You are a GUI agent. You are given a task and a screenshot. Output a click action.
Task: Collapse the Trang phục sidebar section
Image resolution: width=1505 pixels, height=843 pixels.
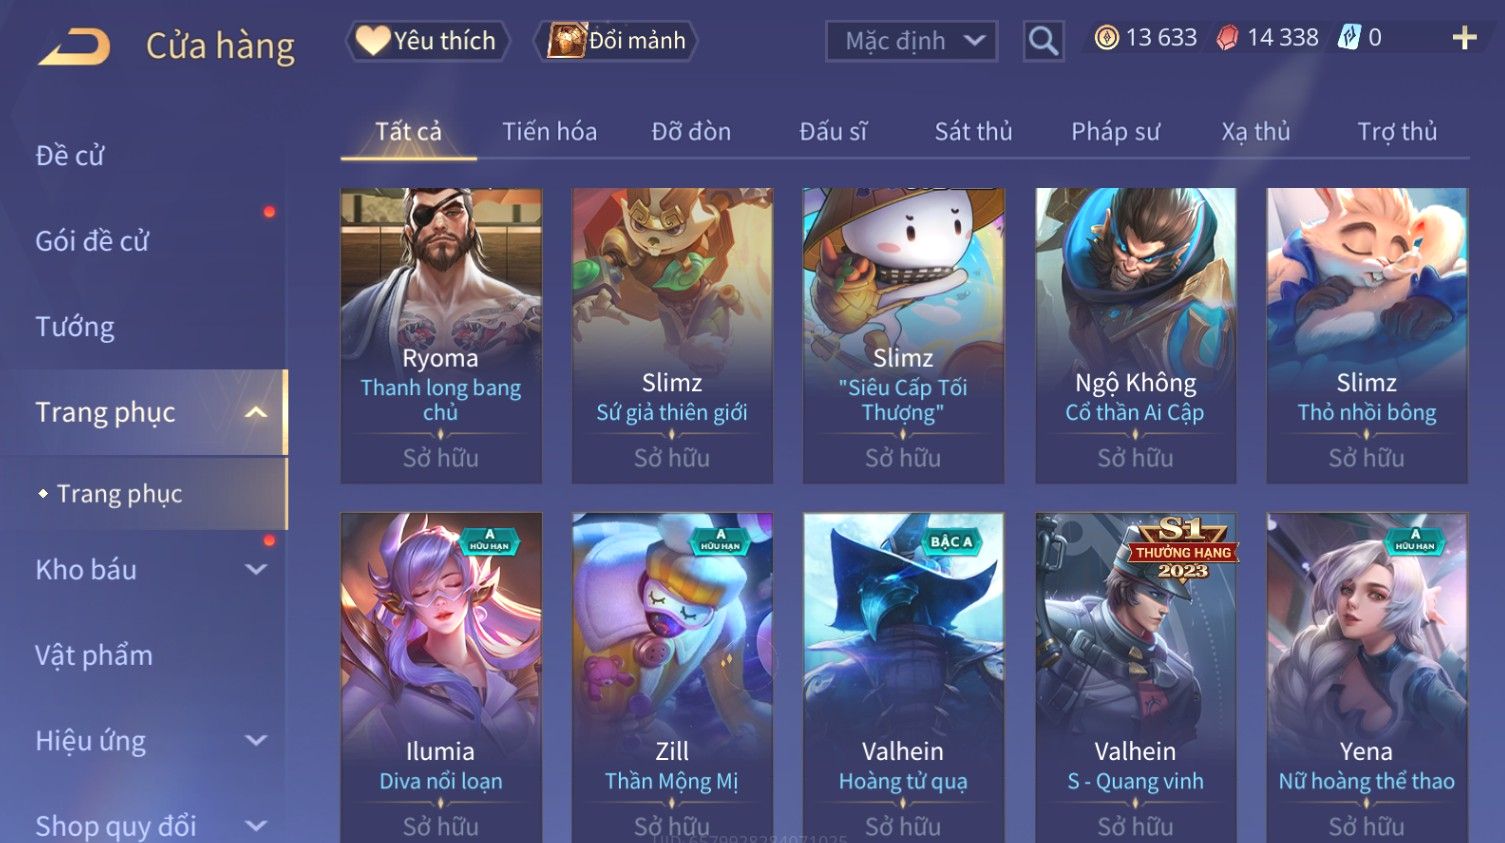click(256, 412)
